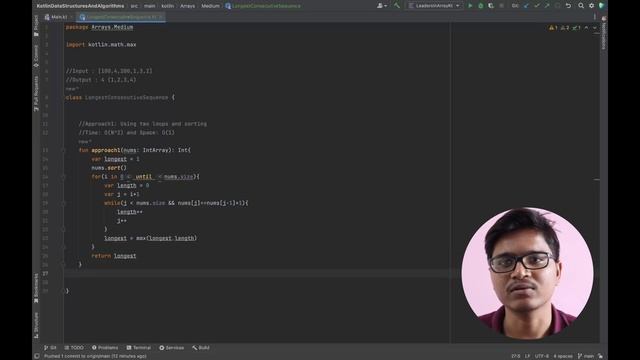
Task: Open the Problems tool window tab
Action: click(105, 348)
